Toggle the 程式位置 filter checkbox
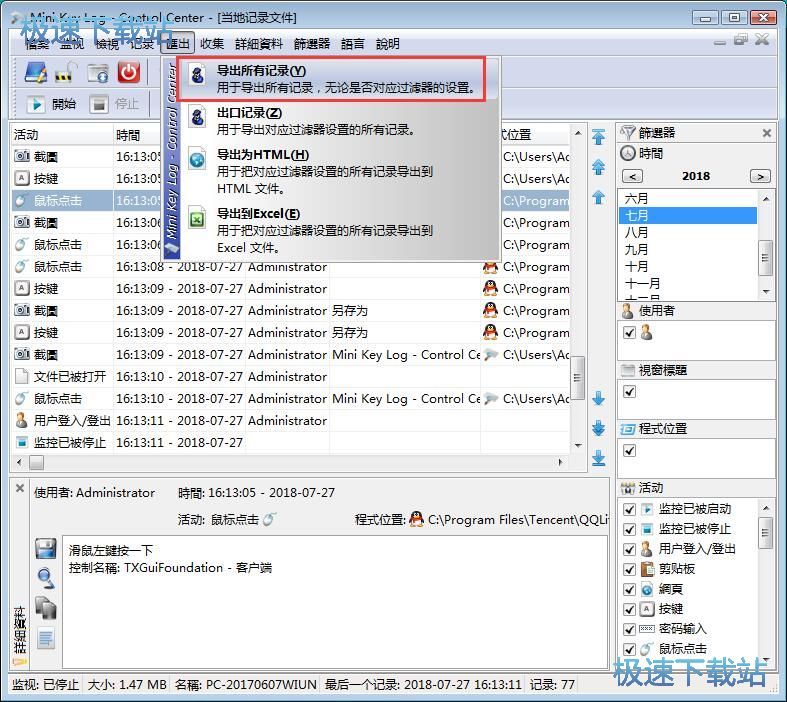787x702 pixels. tap(629, 451)
